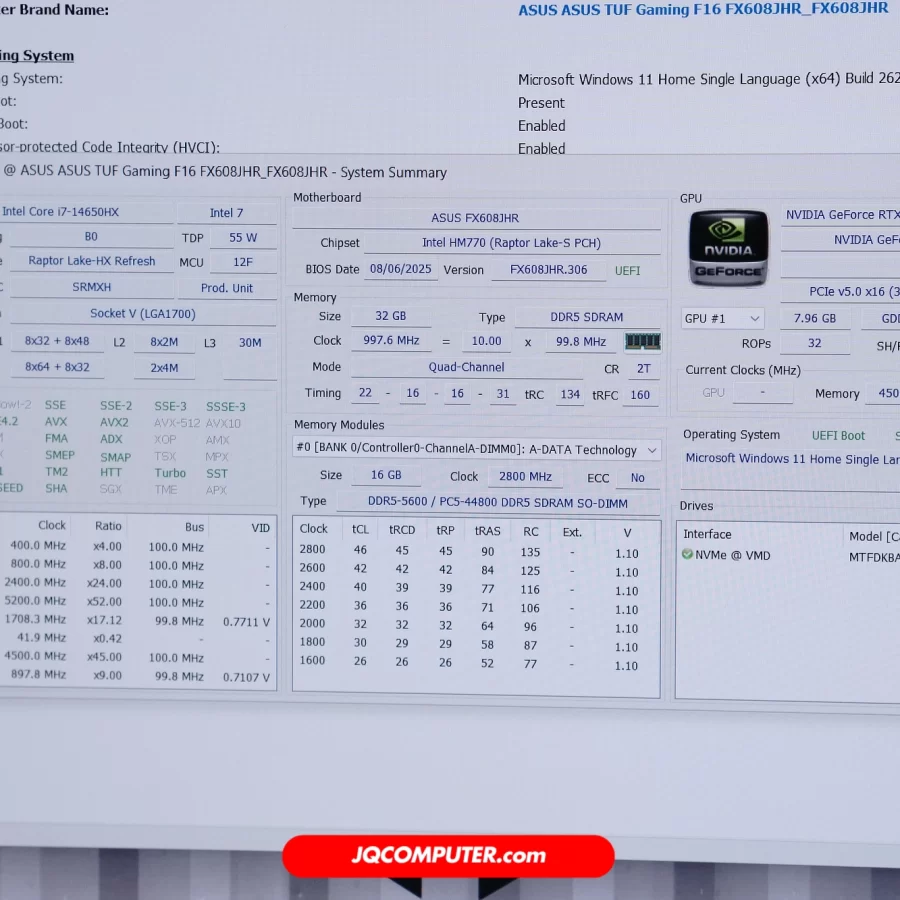Click the UEFI label beside BIOS version
This screenshot has height=900, width=900.
[x=627, y=271]
